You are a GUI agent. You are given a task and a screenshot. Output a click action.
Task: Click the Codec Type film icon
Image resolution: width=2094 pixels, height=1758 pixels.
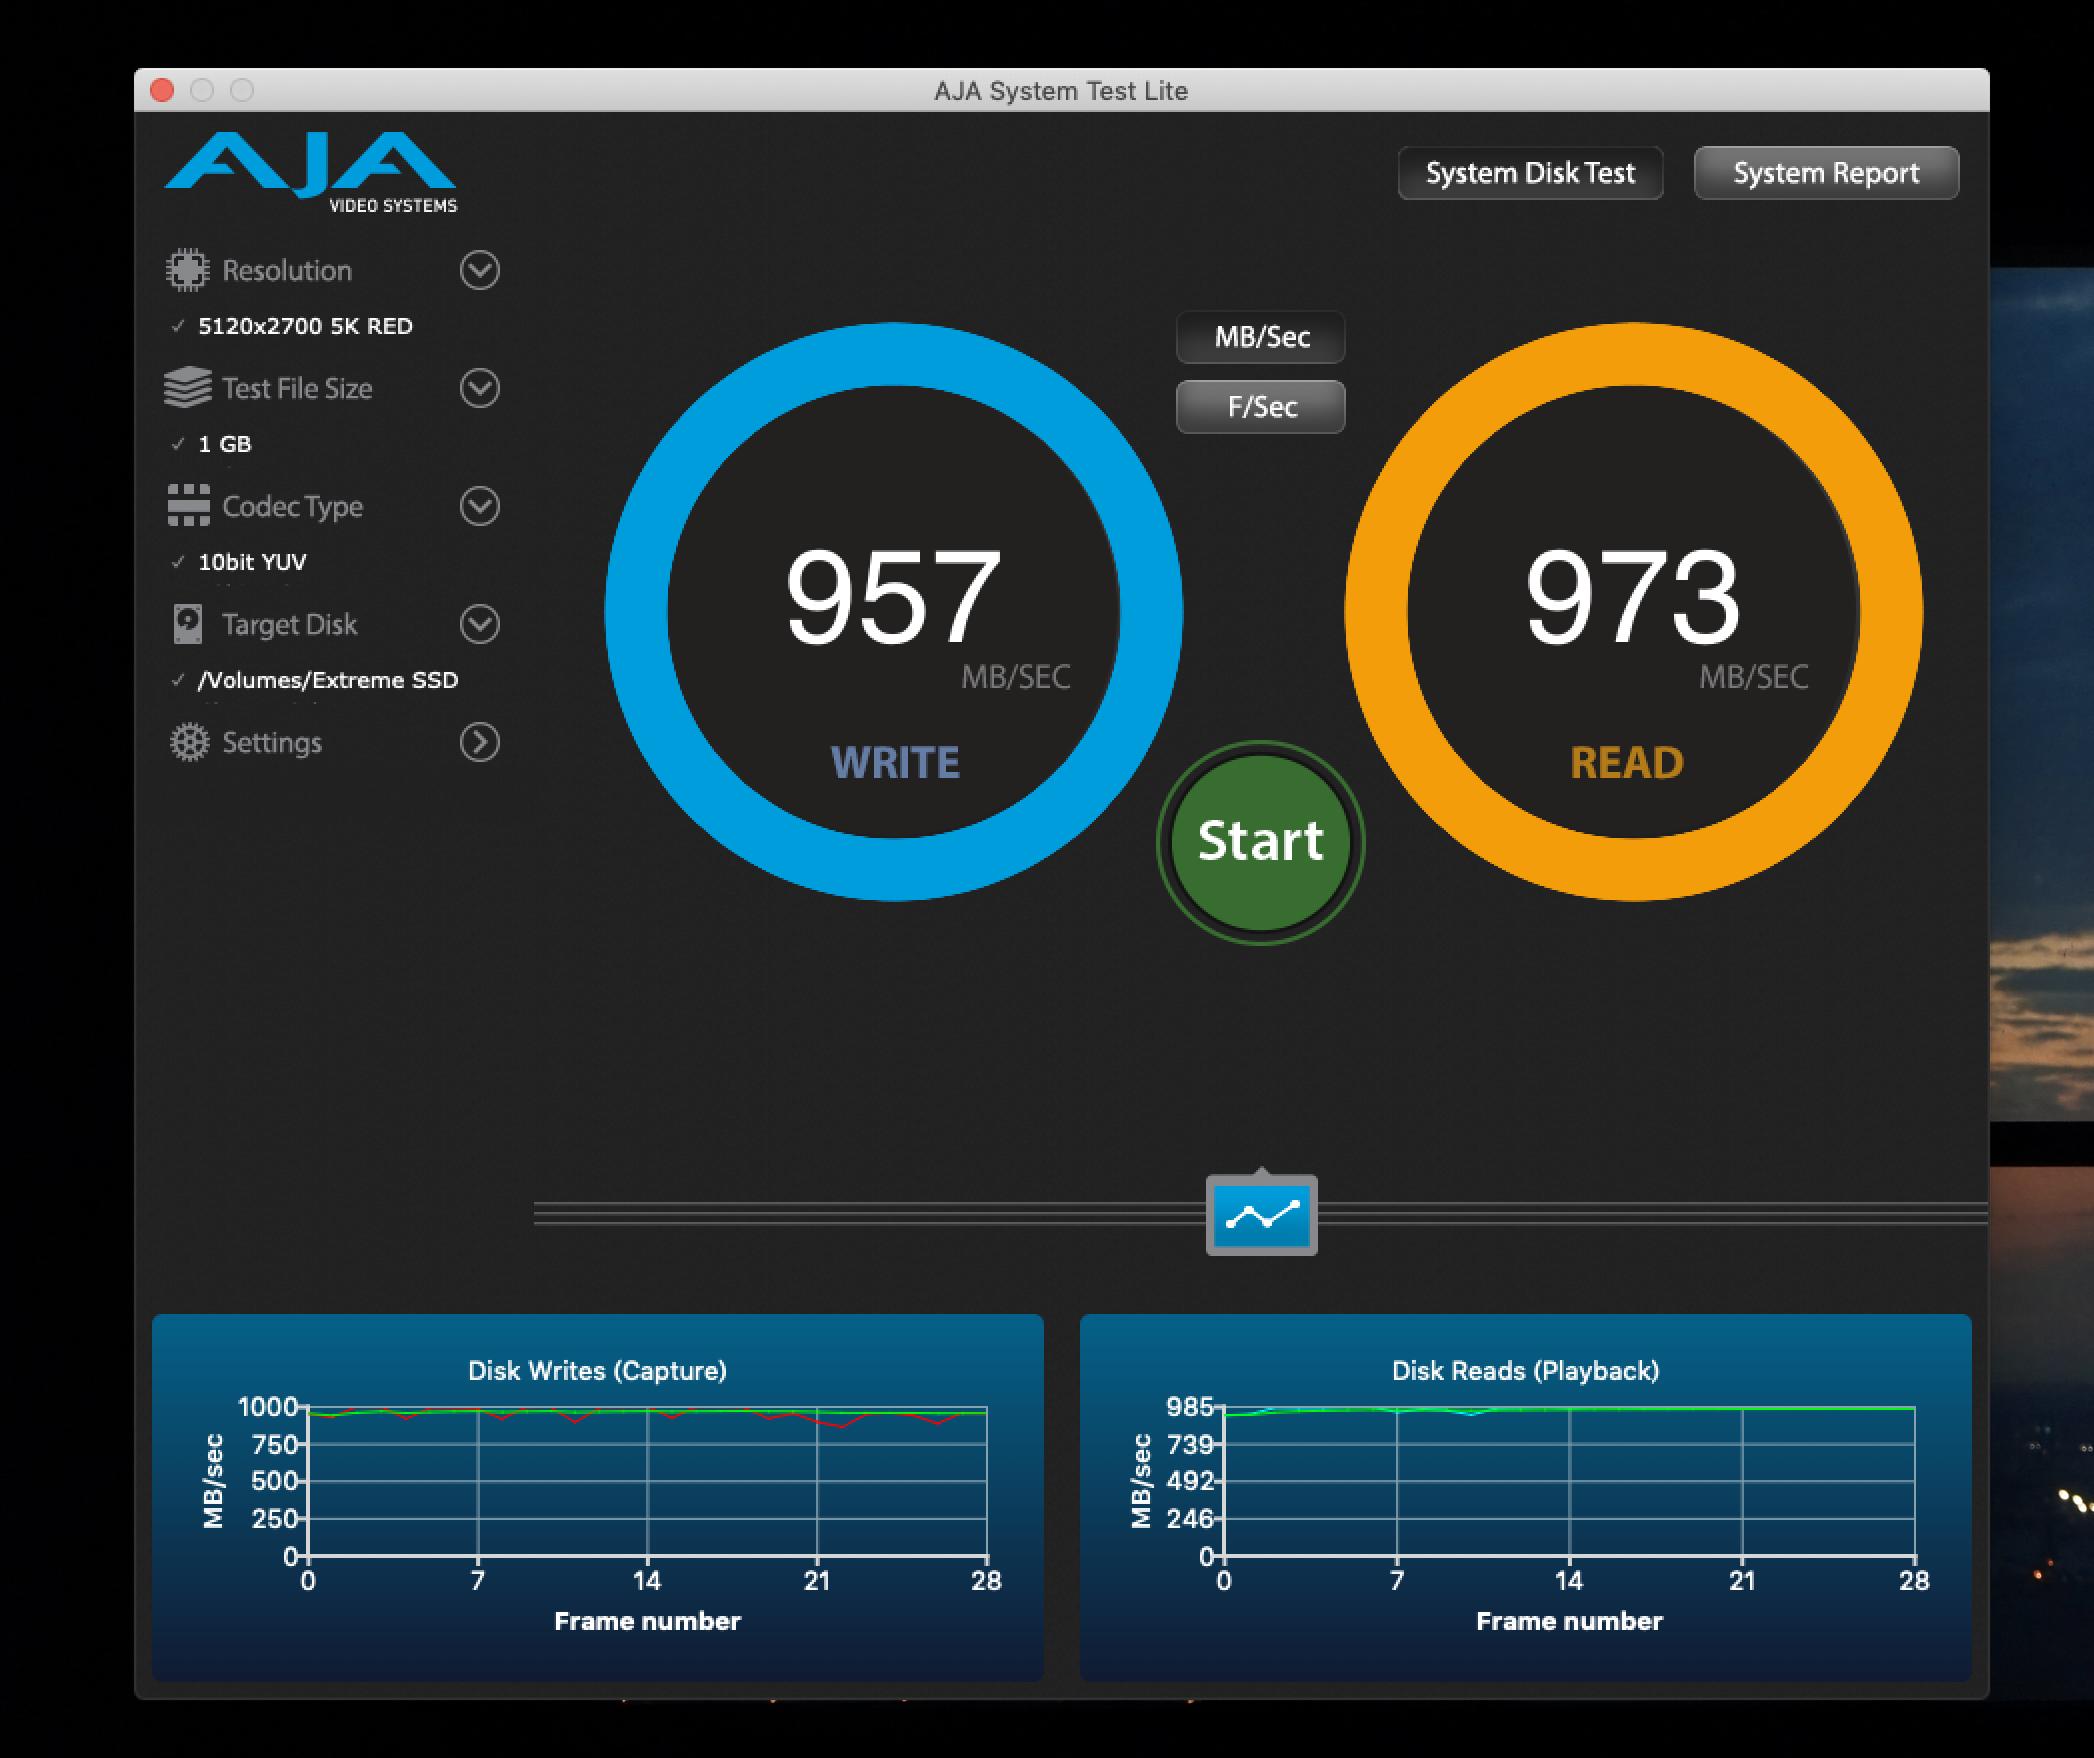(188, 506)
